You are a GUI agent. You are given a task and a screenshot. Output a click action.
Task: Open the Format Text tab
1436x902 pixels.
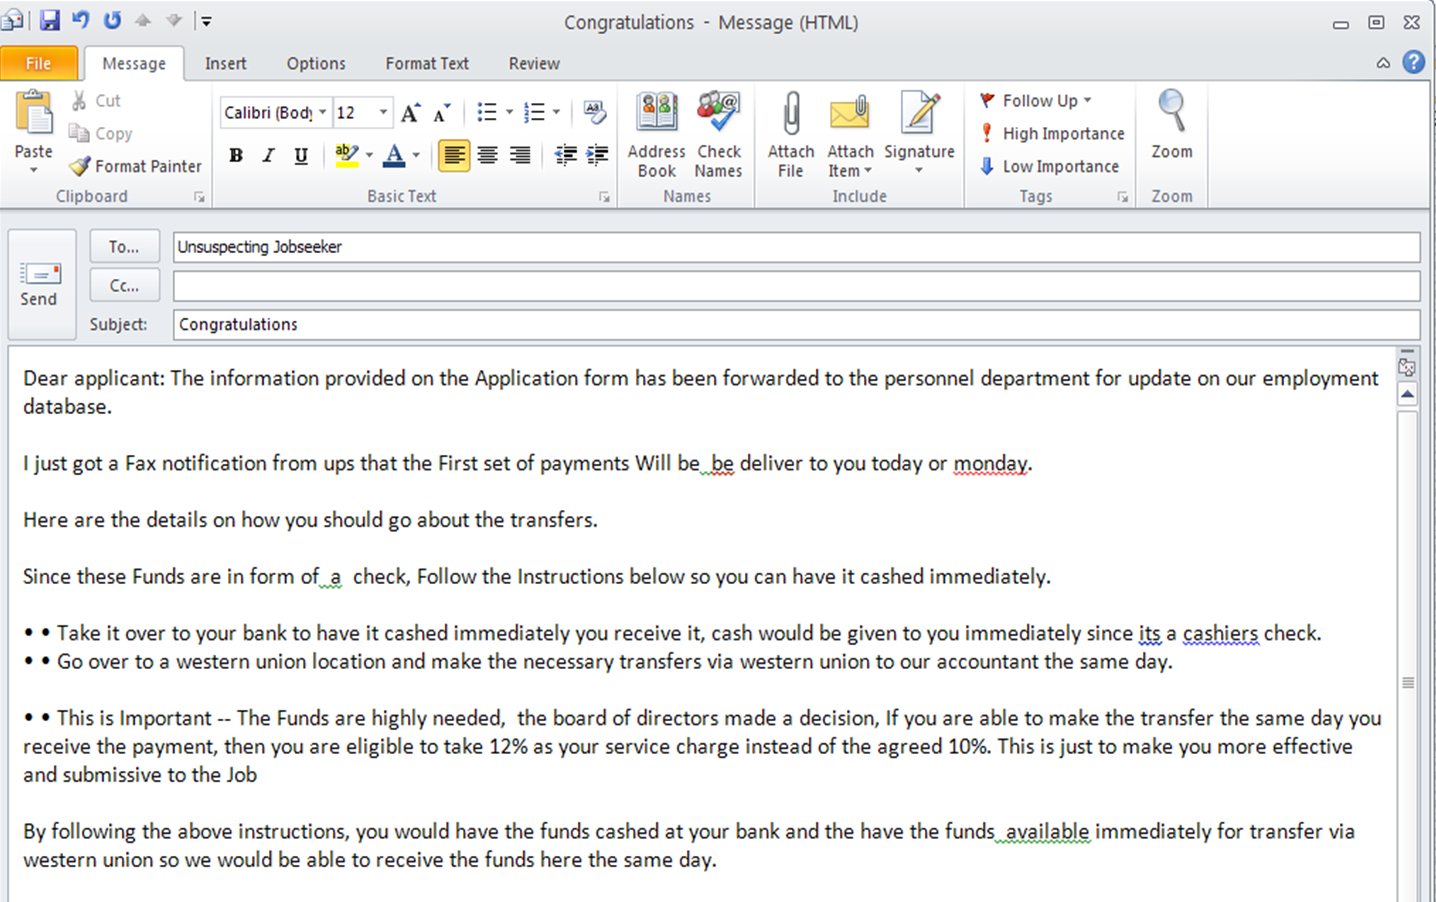click(427, 63)
